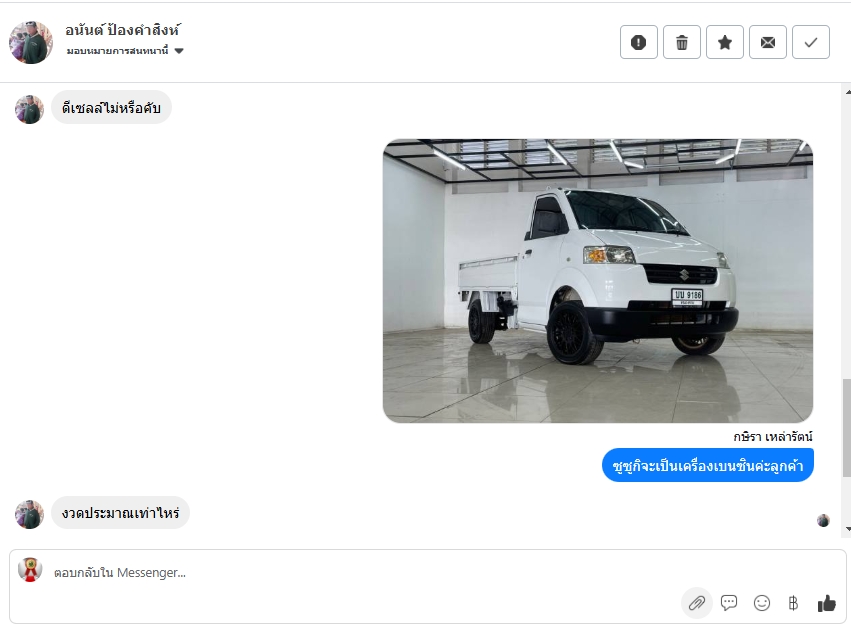Open อนันต์ ป้องคำสิงห์ profile name link

click(123, 30)
